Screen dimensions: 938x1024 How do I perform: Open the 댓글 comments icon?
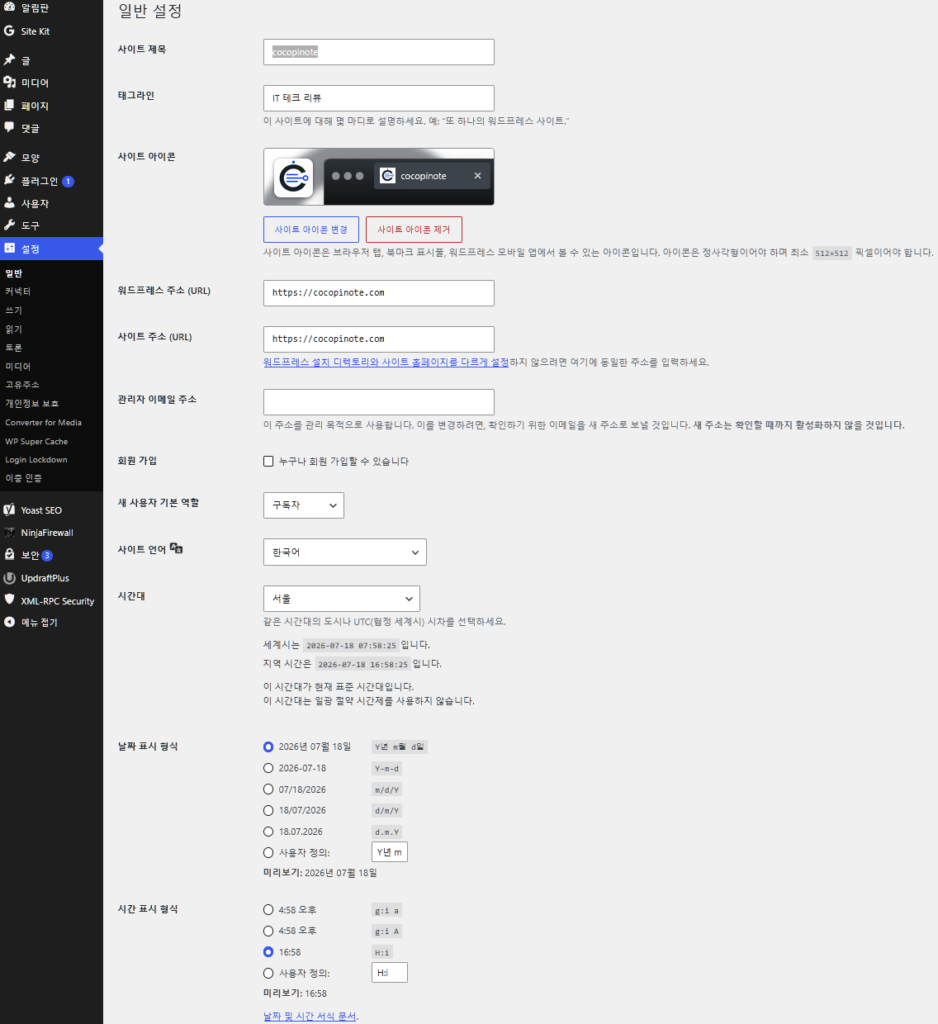coord(9,127)
